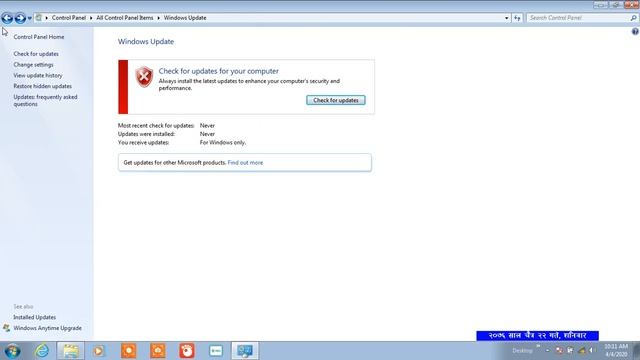Open Change settings link
This screenshot has width=640, height=360.
click(x=33, y=64)
